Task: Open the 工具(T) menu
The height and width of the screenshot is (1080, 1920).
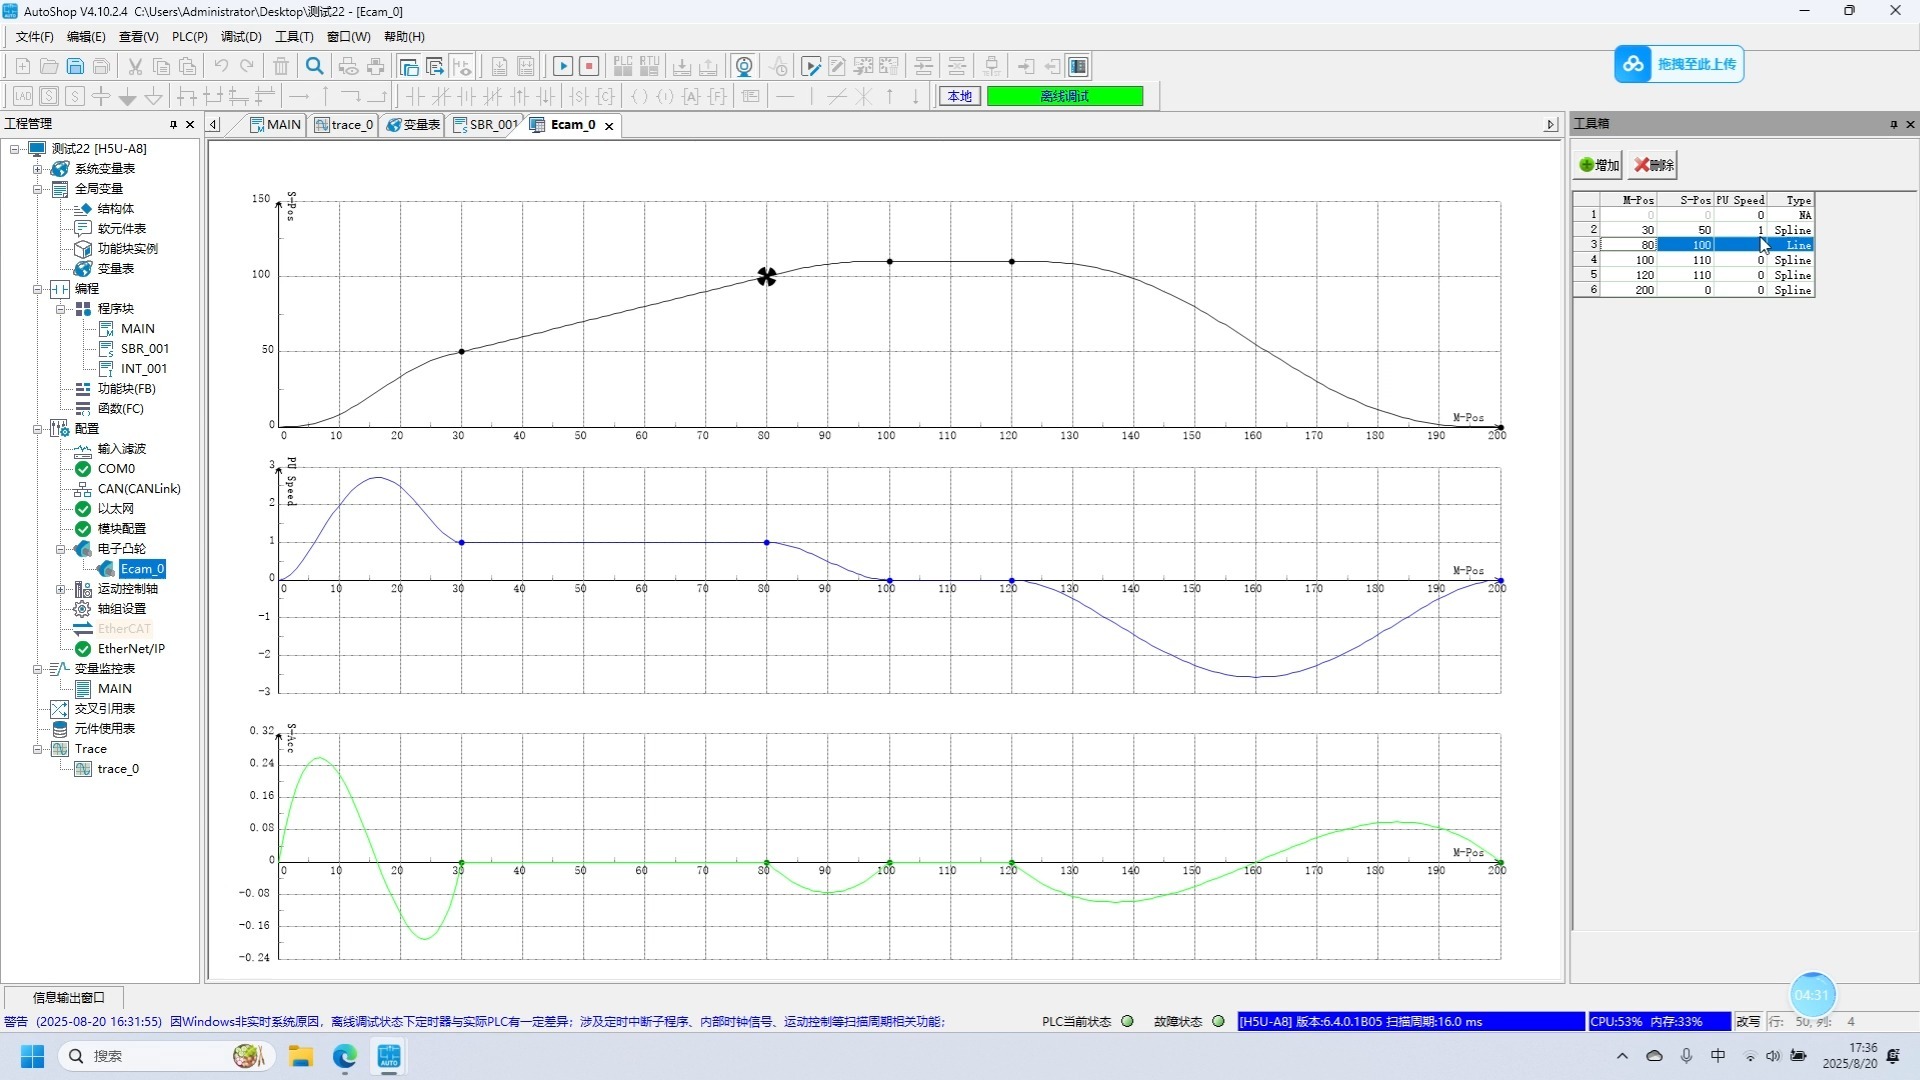Action: pos(294,36)
